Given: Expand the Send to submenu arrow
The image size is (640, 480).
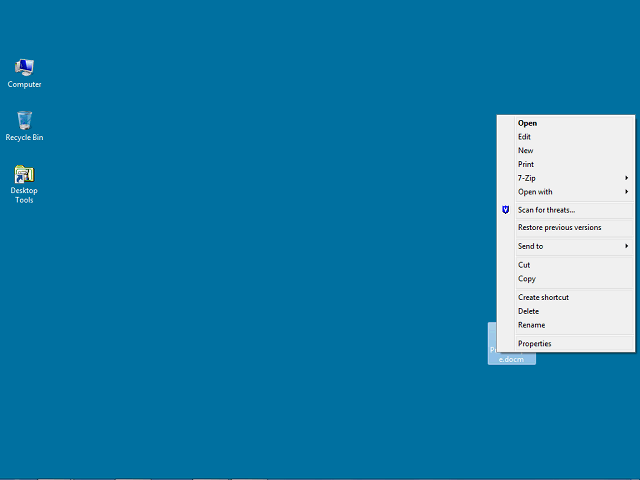Looking at the screenshot, I should pyautogui.click(x=627, y=246).
